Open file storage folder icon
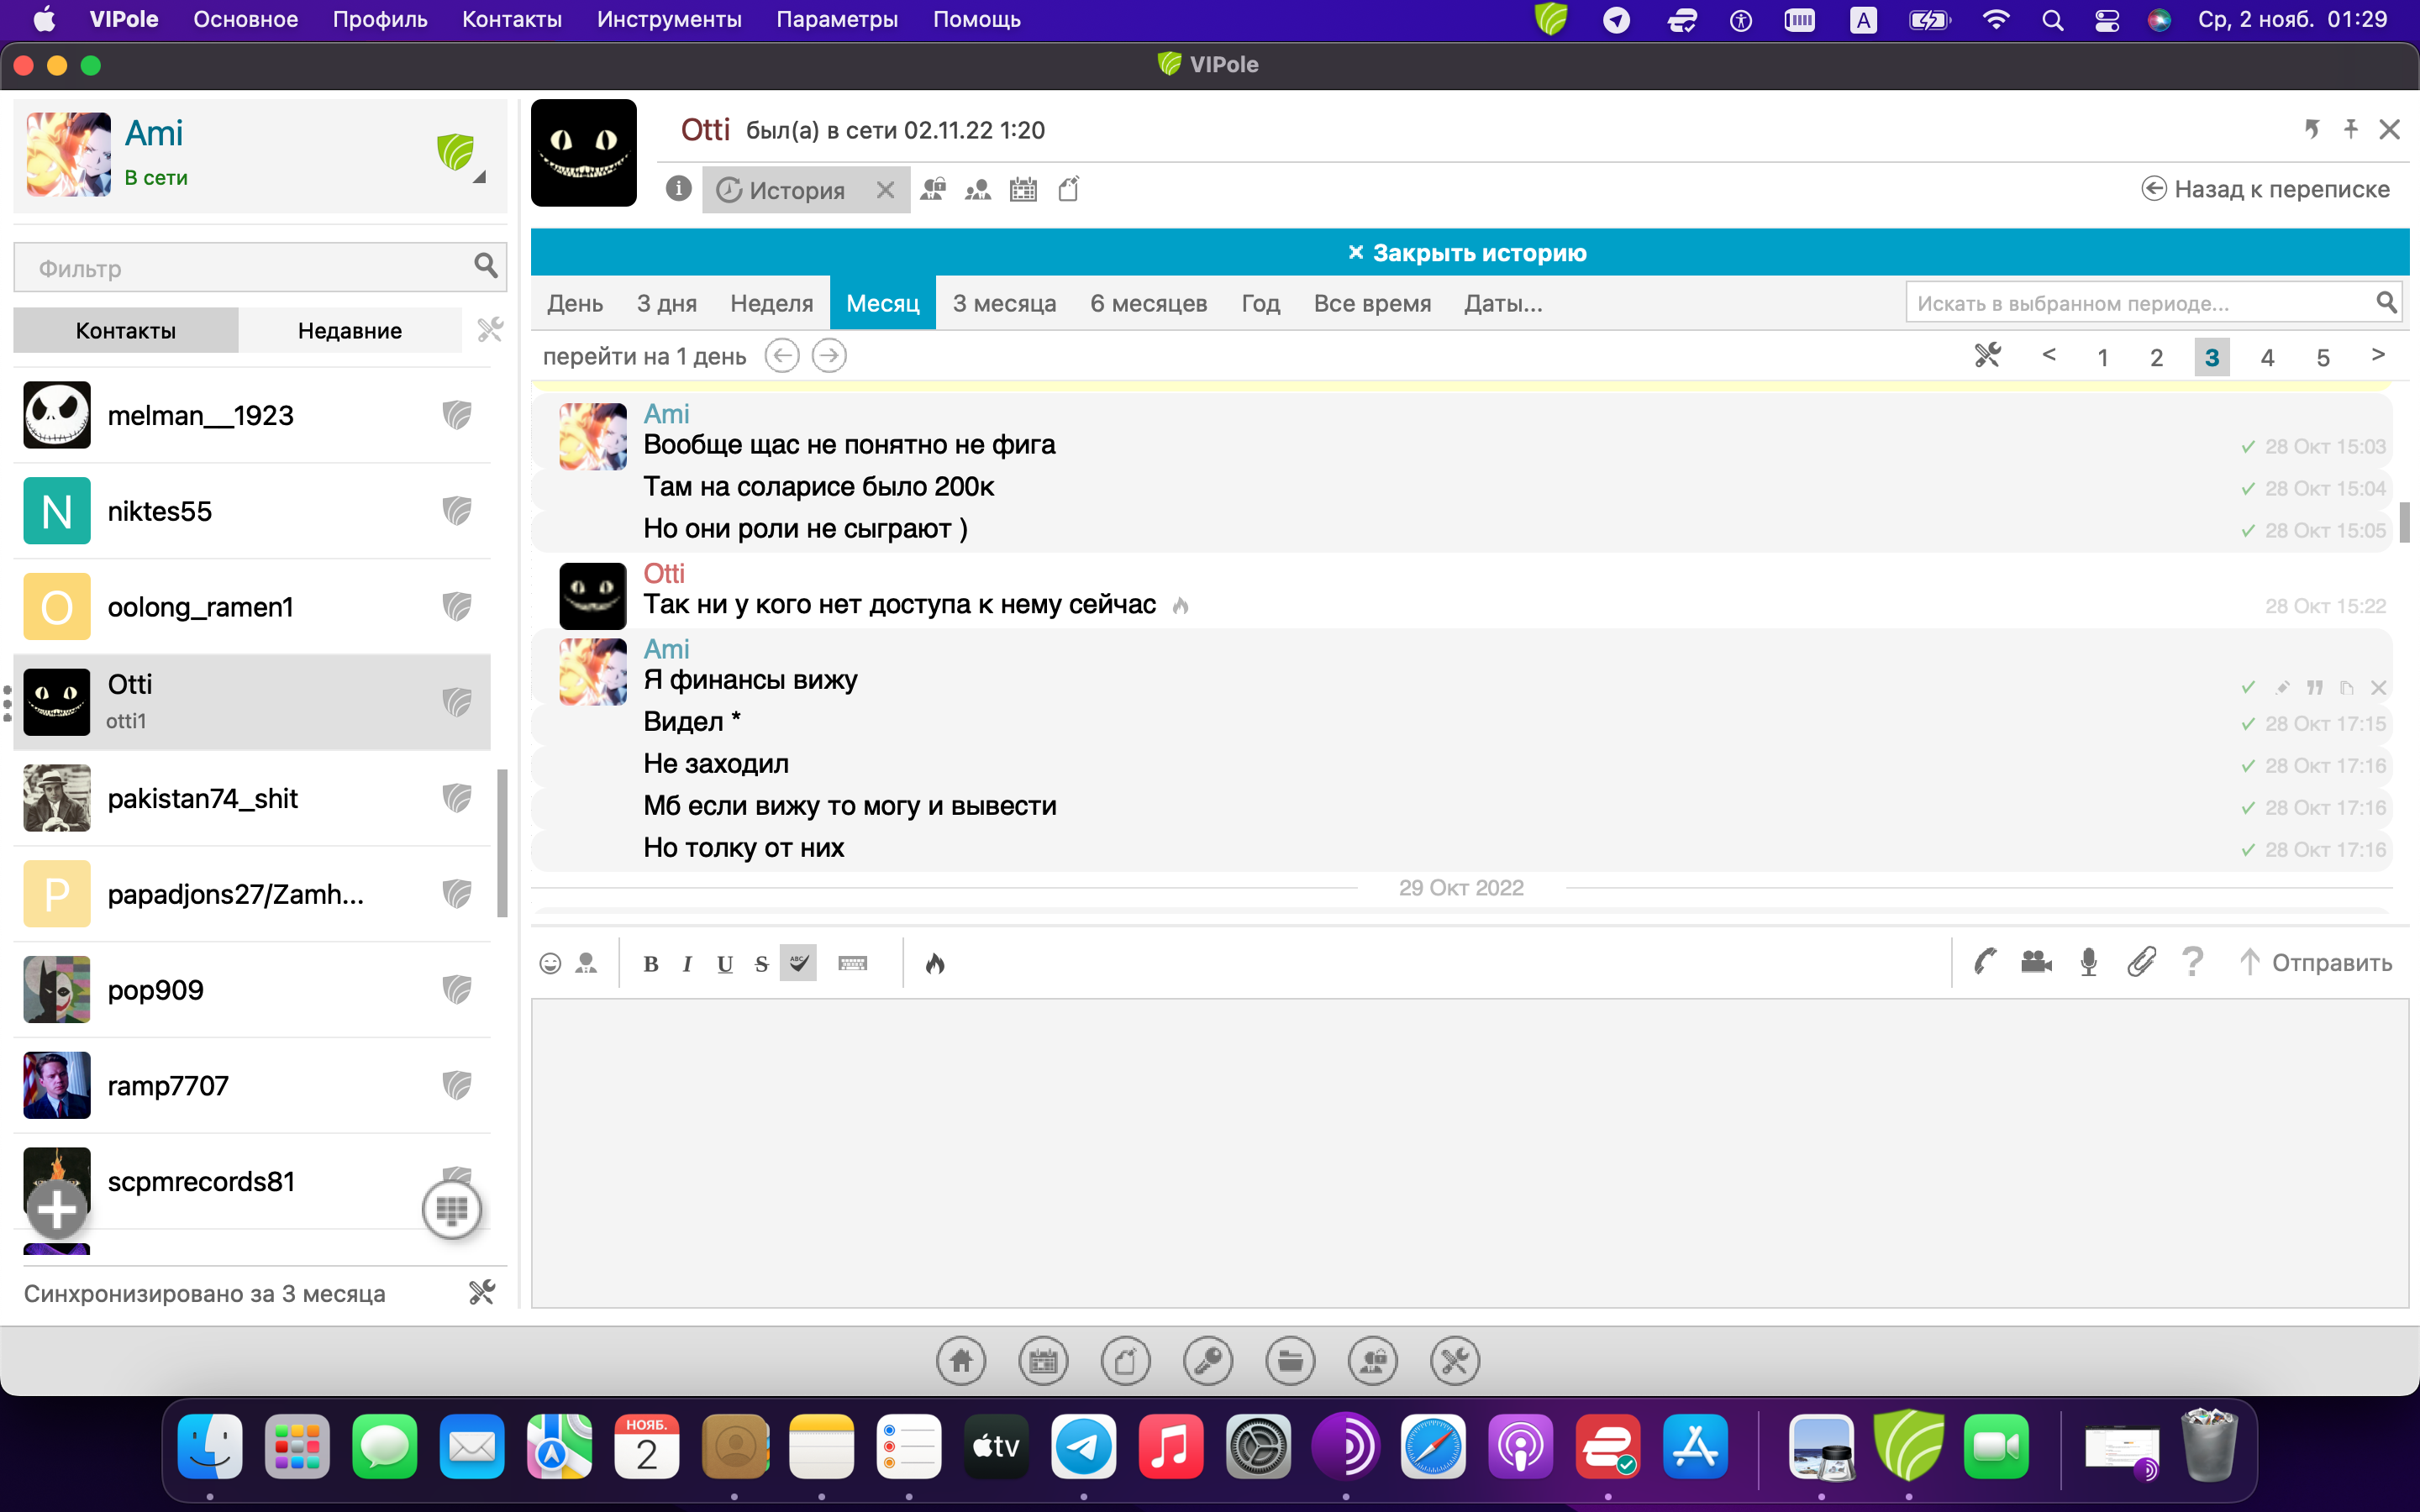 (x=1290, y=1361)
